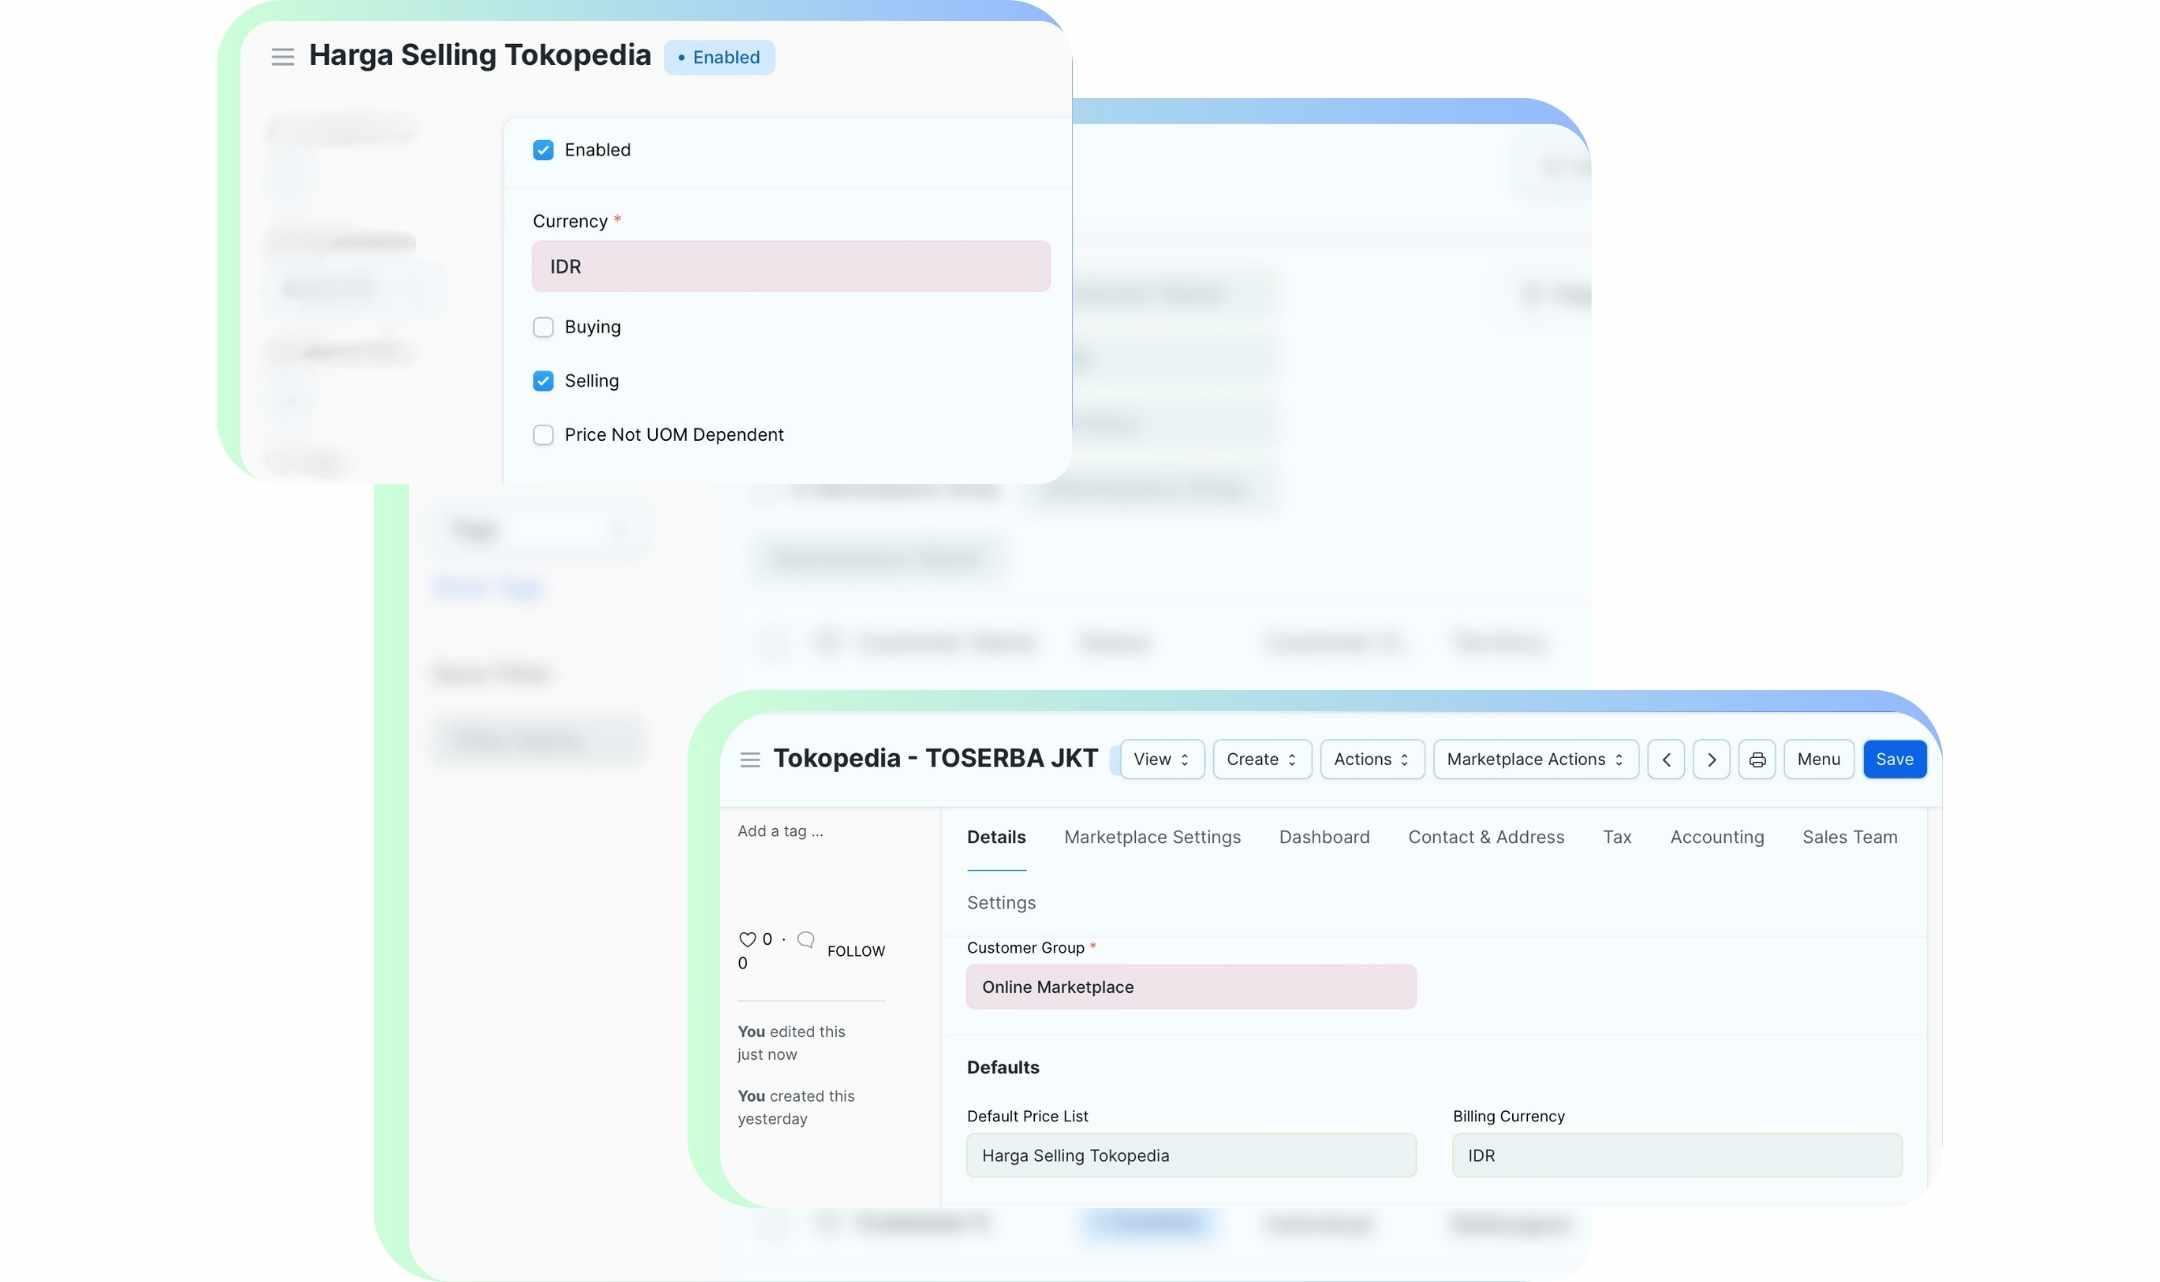Uncheck the Enabled checkbox
The height and width of the screenshot is (1282, 2160).
[543, 150]
